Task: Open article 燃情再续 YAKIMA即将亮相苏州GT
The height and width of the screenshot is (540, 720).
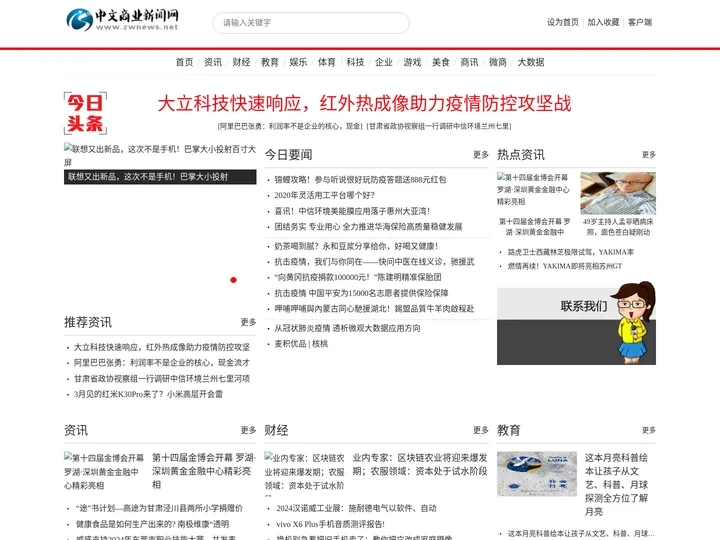Action: point(565,266)
